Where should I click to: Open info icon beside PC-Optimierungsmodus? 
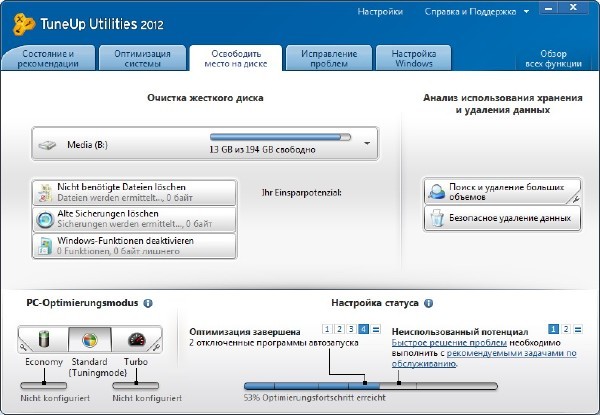pyautogui.click(x=148, y=303)
